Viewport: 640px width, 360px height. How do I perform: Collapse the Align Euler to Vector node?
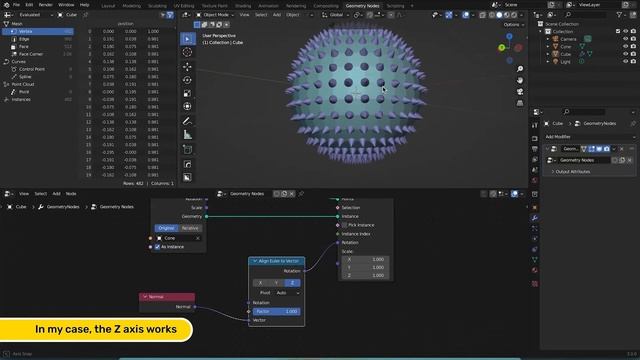tap(255, 261)
